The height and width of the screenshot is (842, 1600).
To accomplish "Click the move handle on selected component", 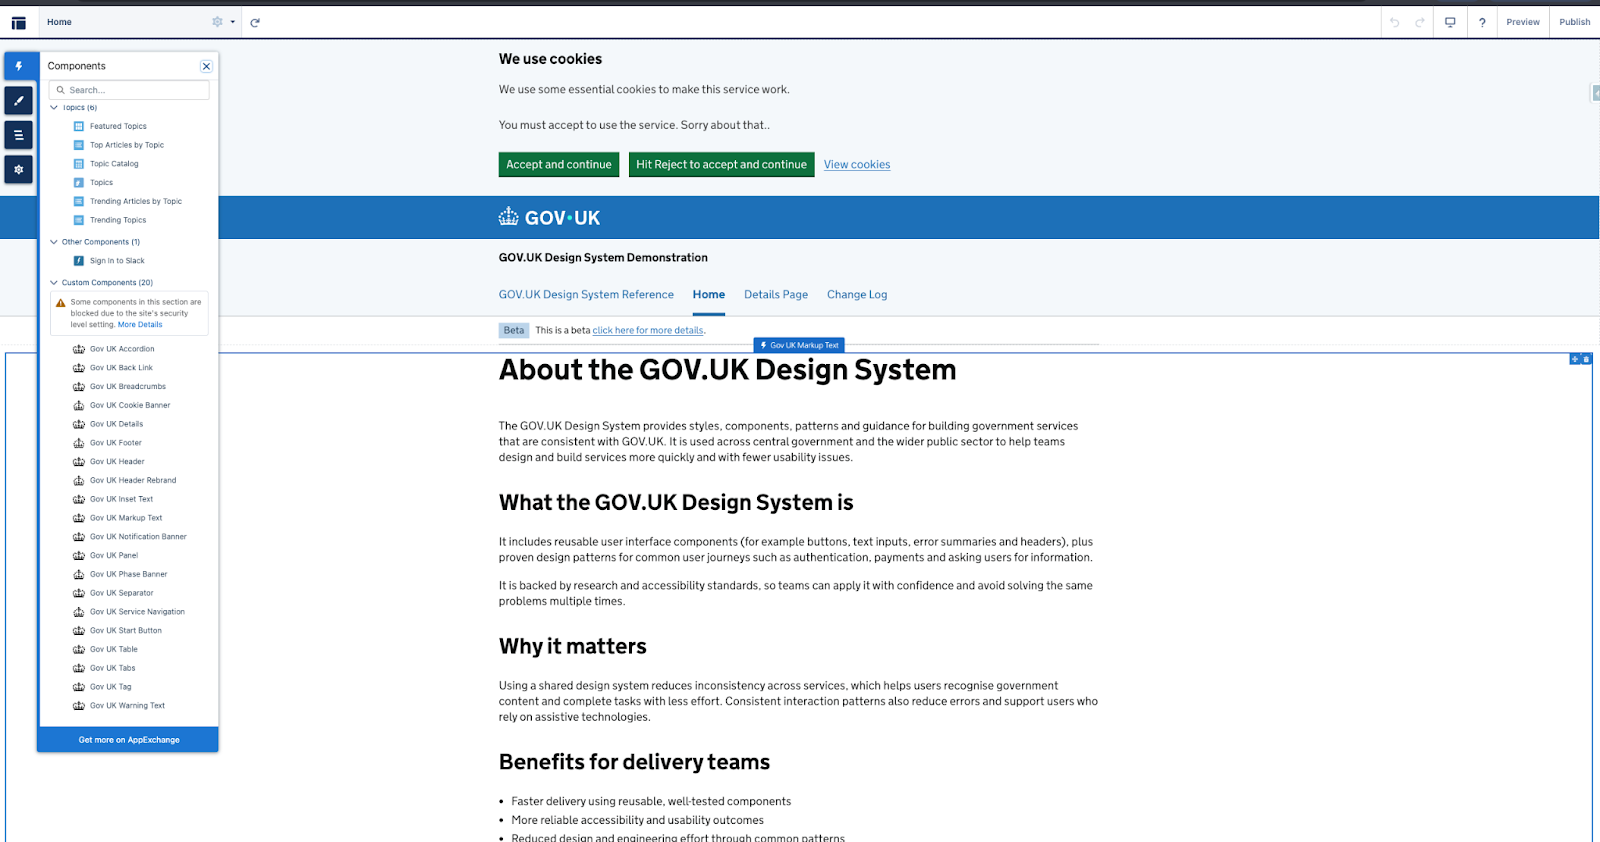I will coord(1575,359).
